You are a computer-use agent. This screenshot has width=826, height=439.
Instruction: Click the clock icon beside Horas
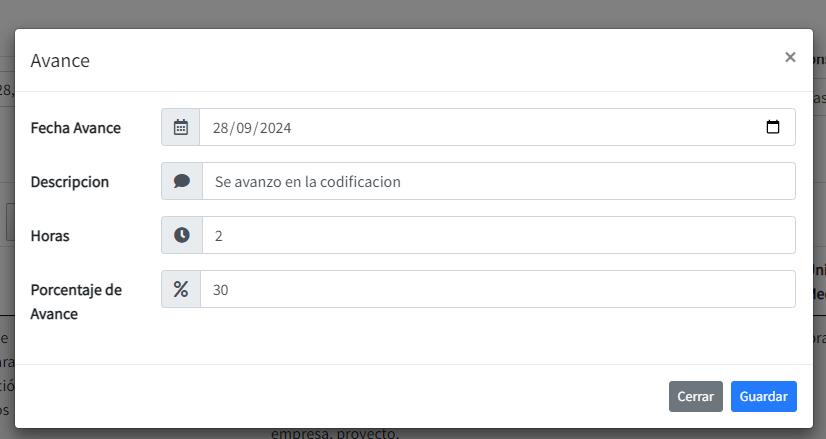pos(181,235)
